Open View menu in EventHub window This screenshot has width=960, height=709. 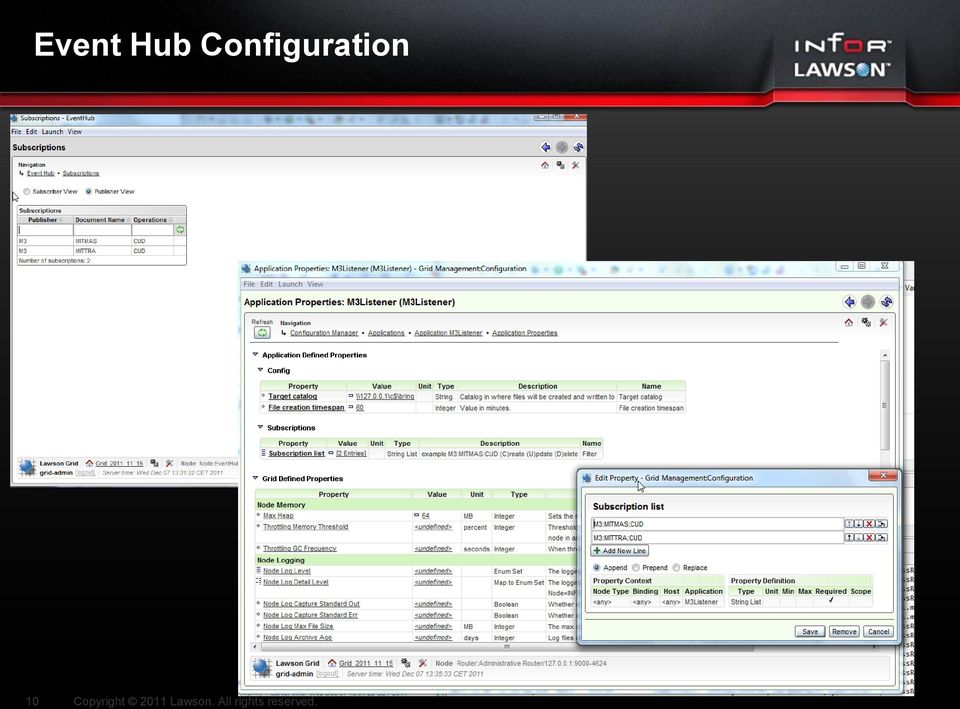point(75,132)
